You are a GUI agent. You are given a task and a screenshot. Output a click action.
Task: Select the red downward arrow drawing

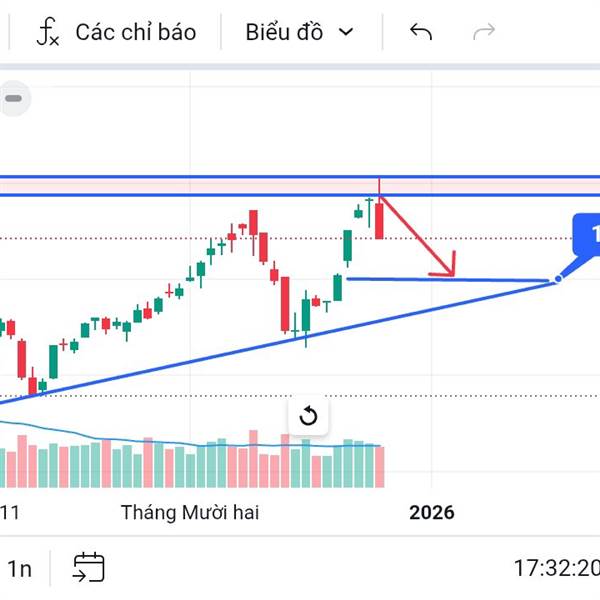[420, 237]
